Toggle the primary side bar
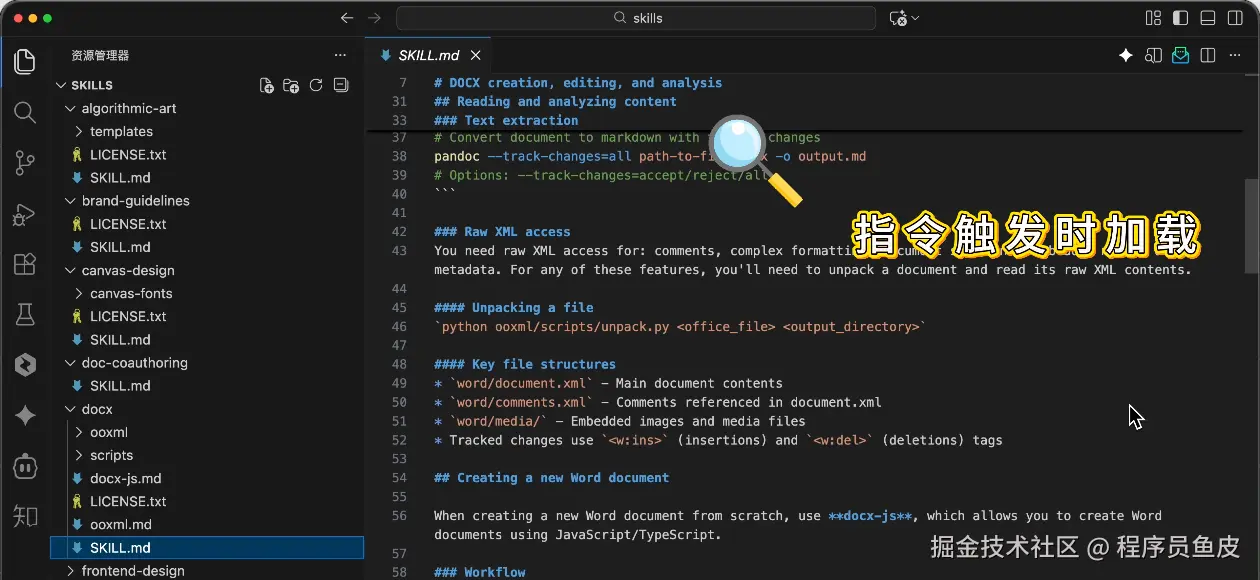 (x=1181, y=18)
